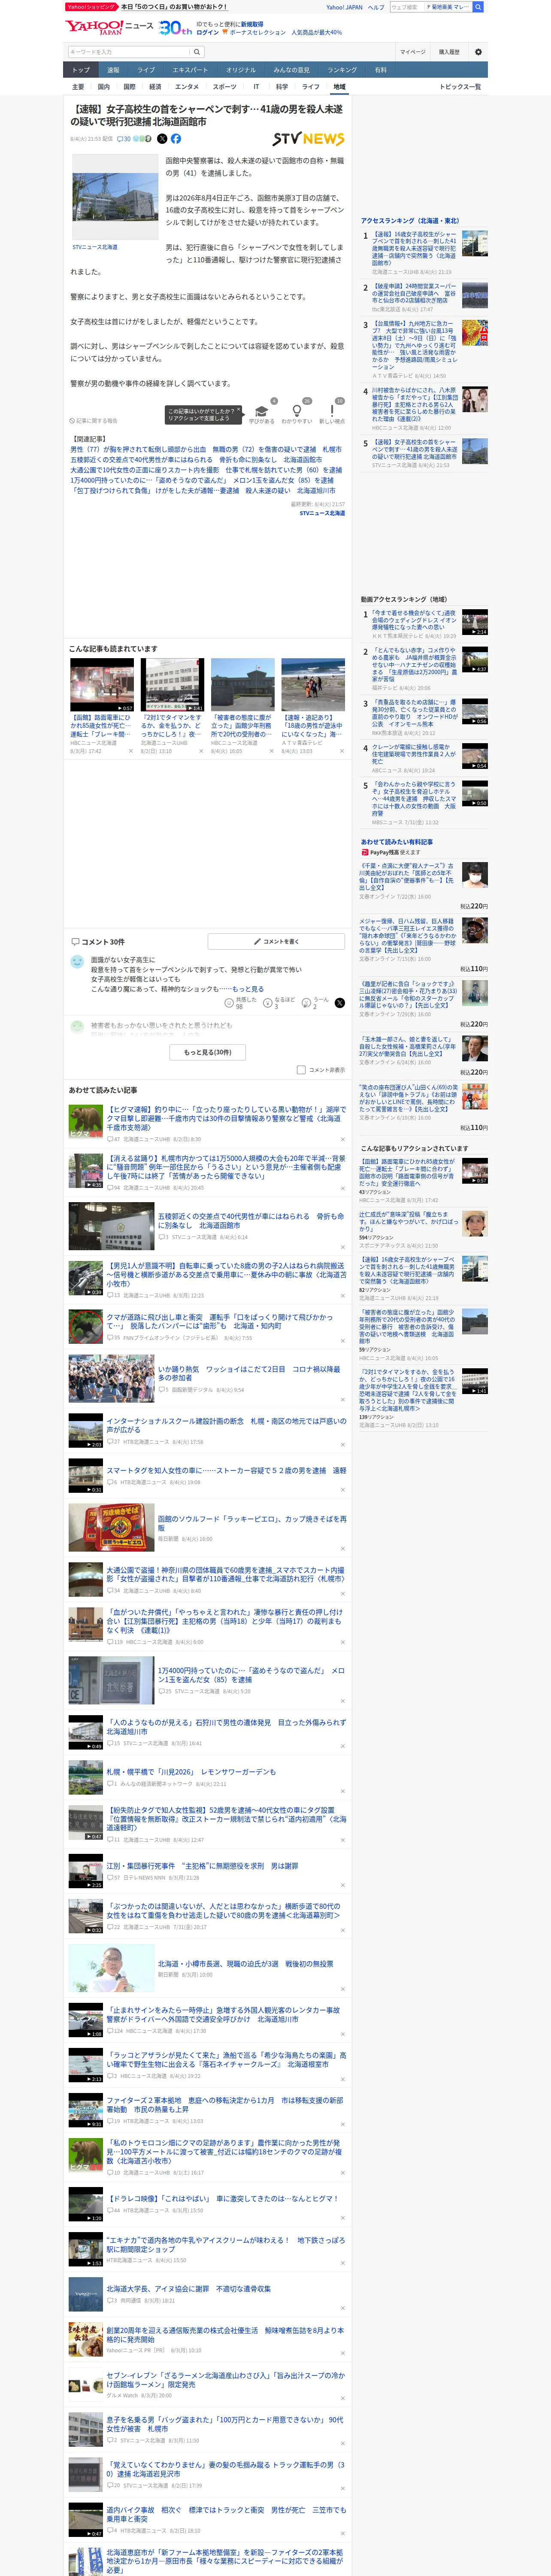Open the マイページ link
Screen dimensions: 551x2576
tap(412, 52)
